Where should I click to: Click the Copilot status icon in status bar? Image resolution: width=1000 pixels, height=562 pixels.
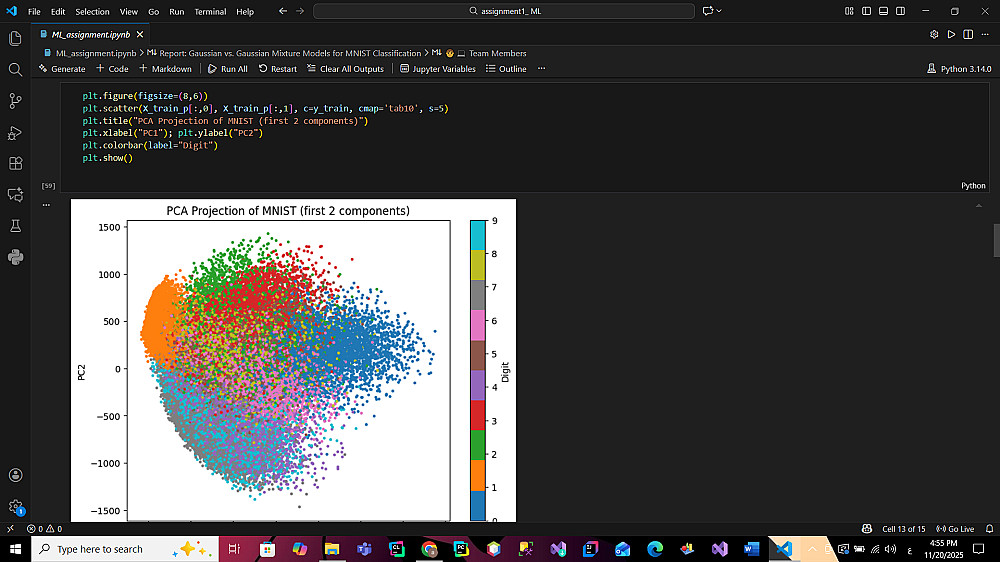point(867,529)
